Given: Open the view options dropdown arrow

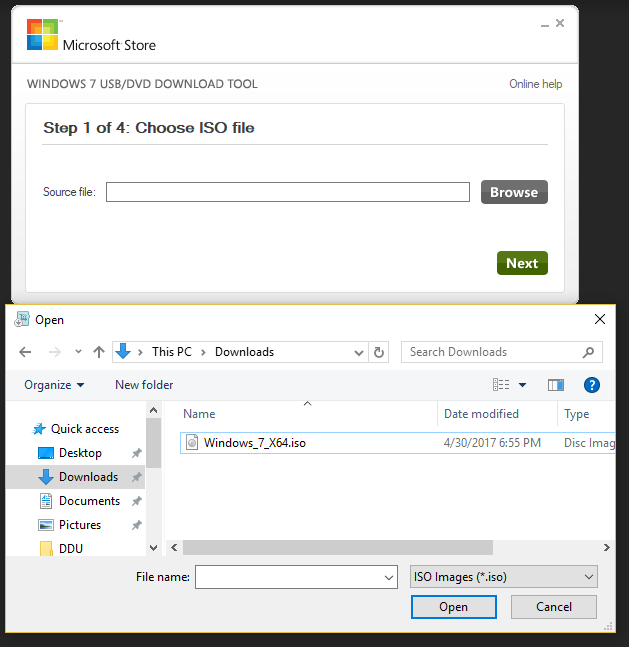Looking at the screenshot, I should [x=523, y=385].
